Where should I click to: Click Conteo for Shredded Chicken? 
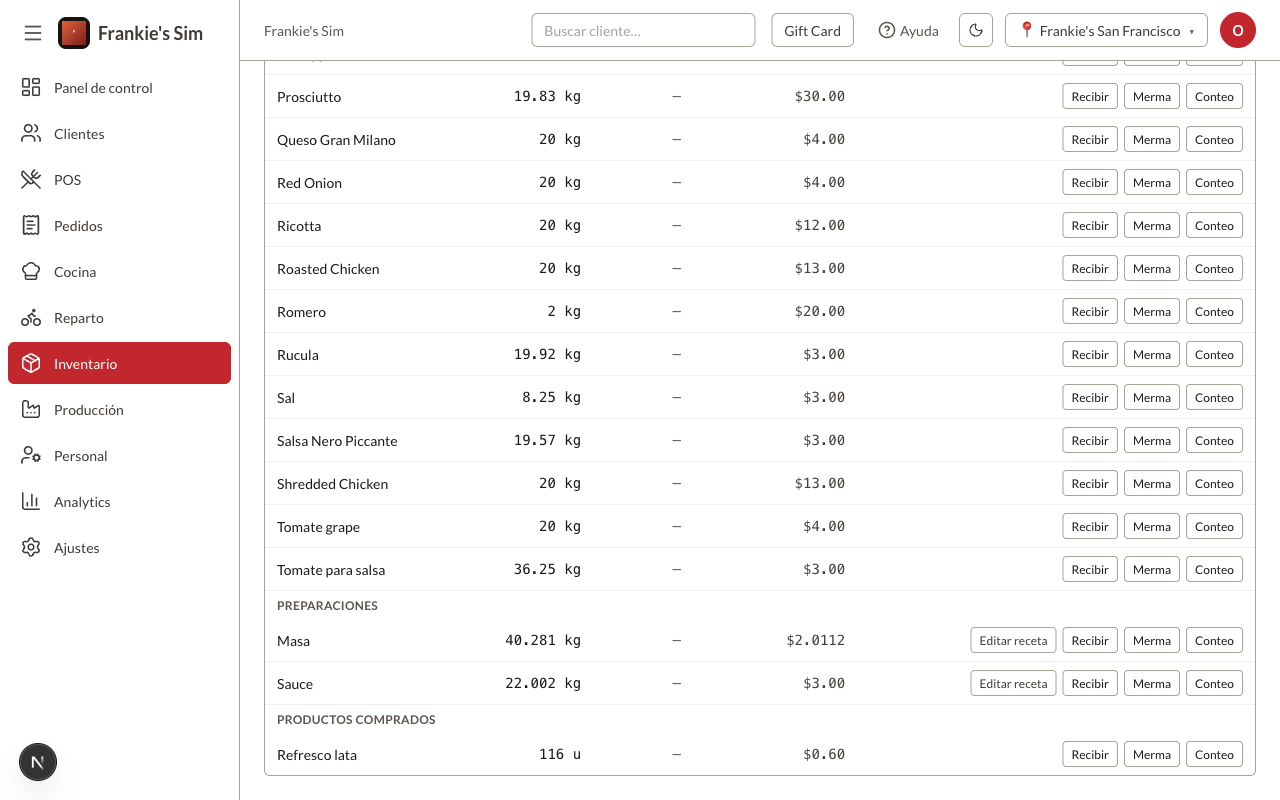[x=1214, y=483]
